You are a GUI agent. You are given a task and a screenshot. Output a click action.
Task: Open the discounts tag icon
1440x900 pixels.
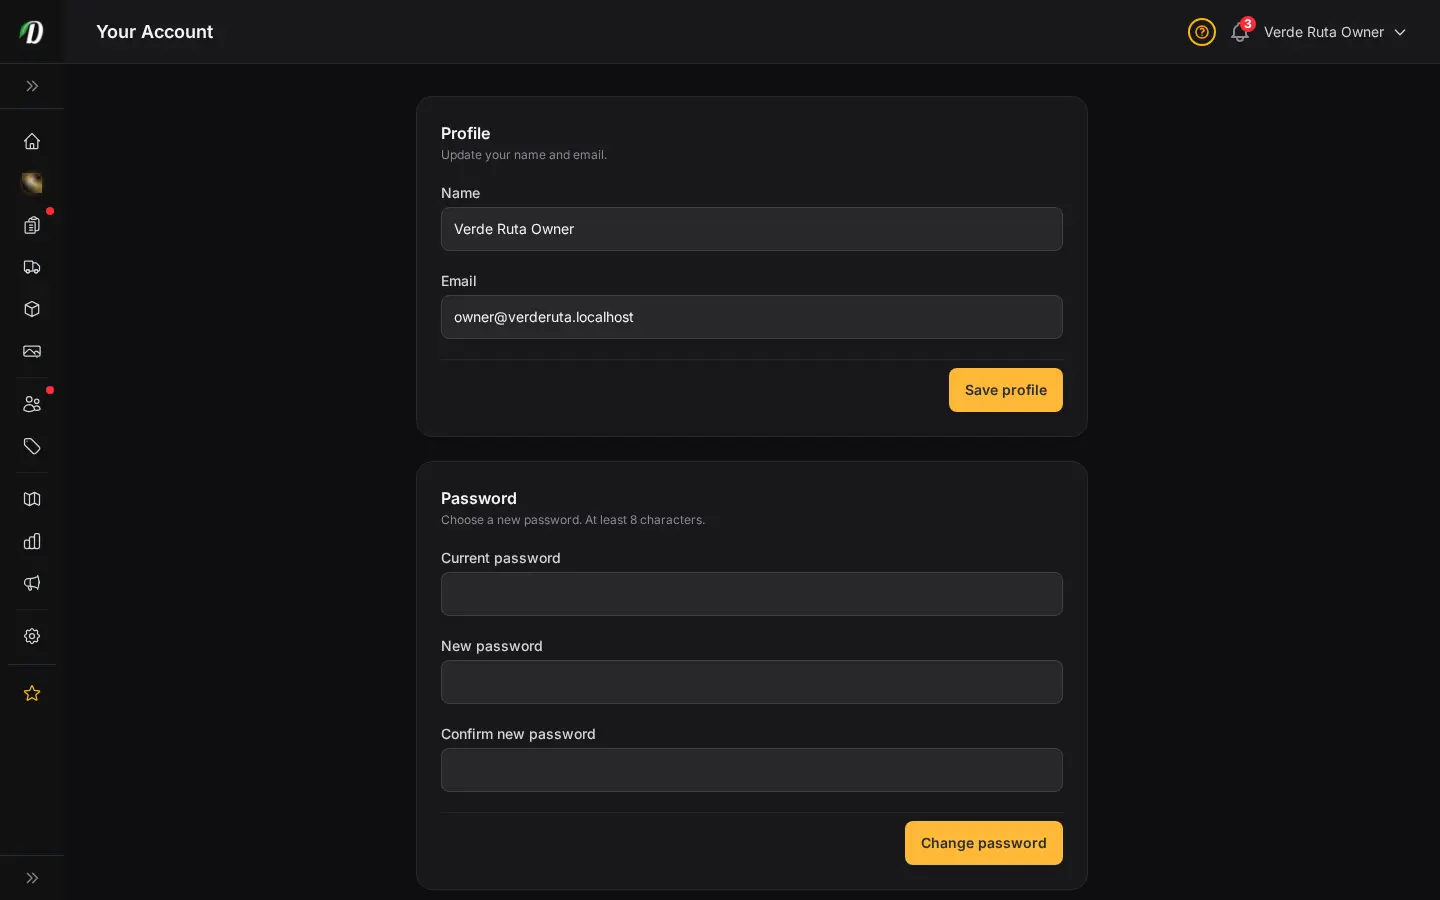click(x=32, y=446)
